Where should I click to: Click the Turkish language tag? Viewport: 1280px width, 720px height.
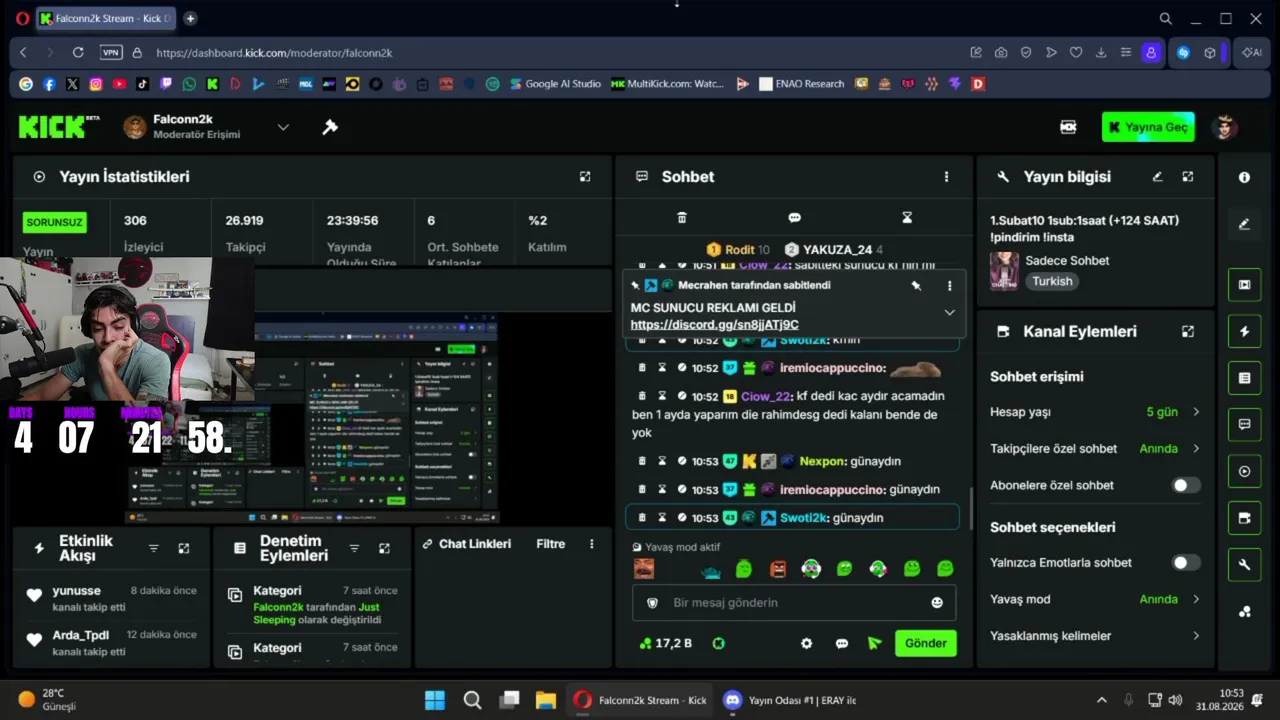(1052, 282)
